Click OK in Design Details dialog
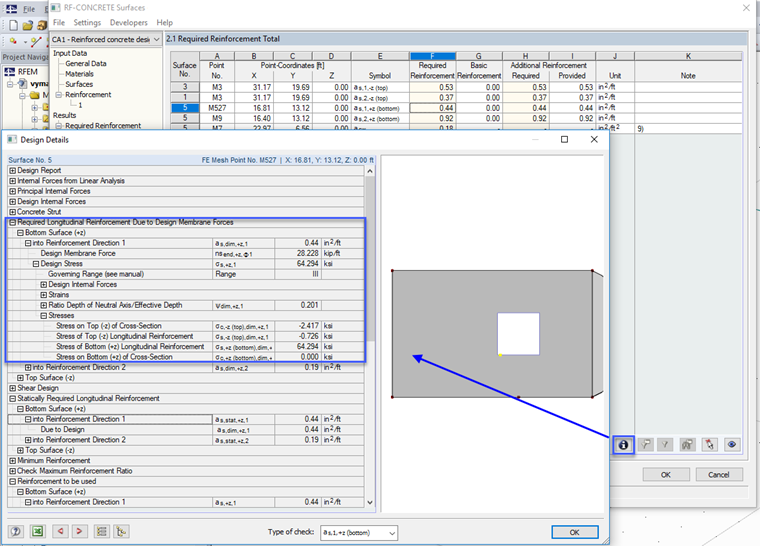The image size is (760, 546). coord(575,532)
